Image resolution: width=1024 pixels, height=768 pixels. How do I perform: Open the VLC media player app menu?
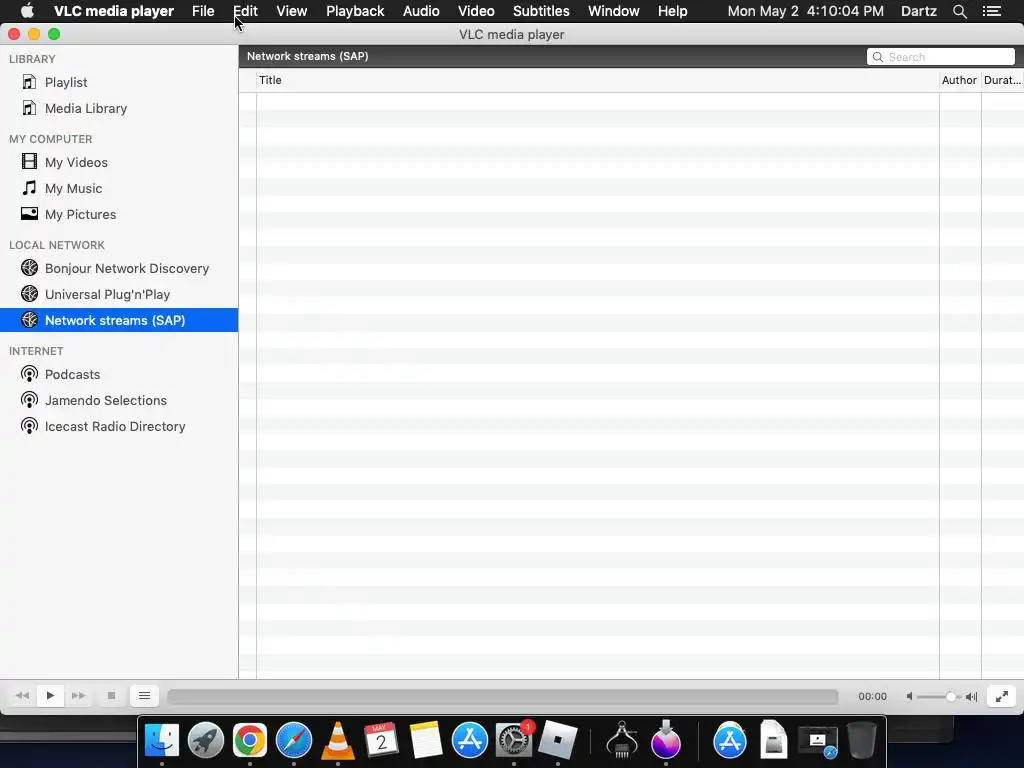(114, 11)
